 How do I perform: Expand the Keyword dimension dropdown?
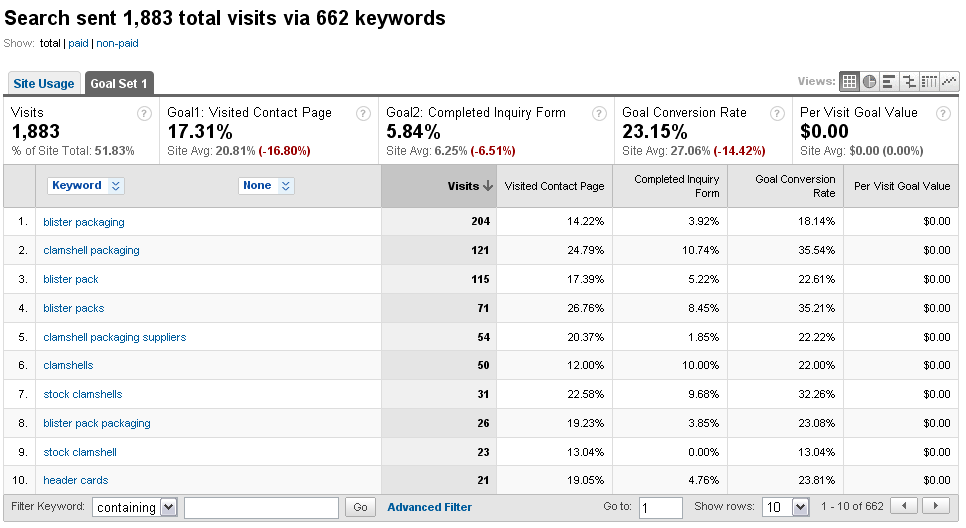pyautogui.click(x=86, y=185)
